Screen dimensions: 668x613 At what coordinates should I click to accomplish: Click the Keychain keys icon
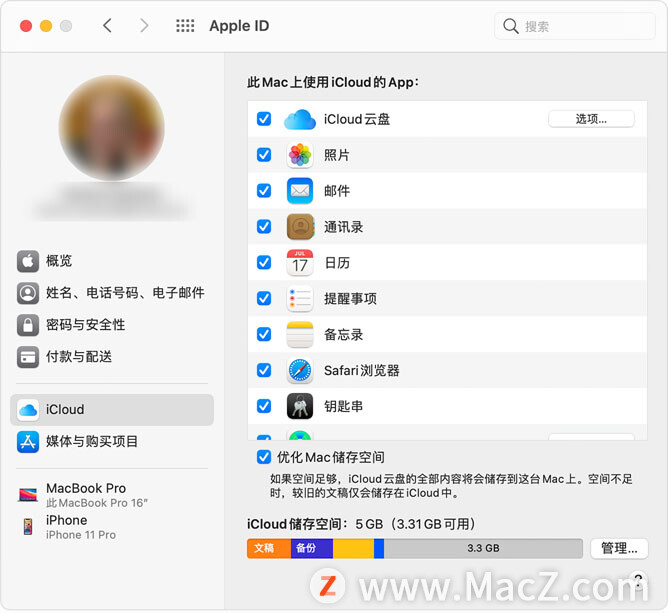click(x=300, y=406)
